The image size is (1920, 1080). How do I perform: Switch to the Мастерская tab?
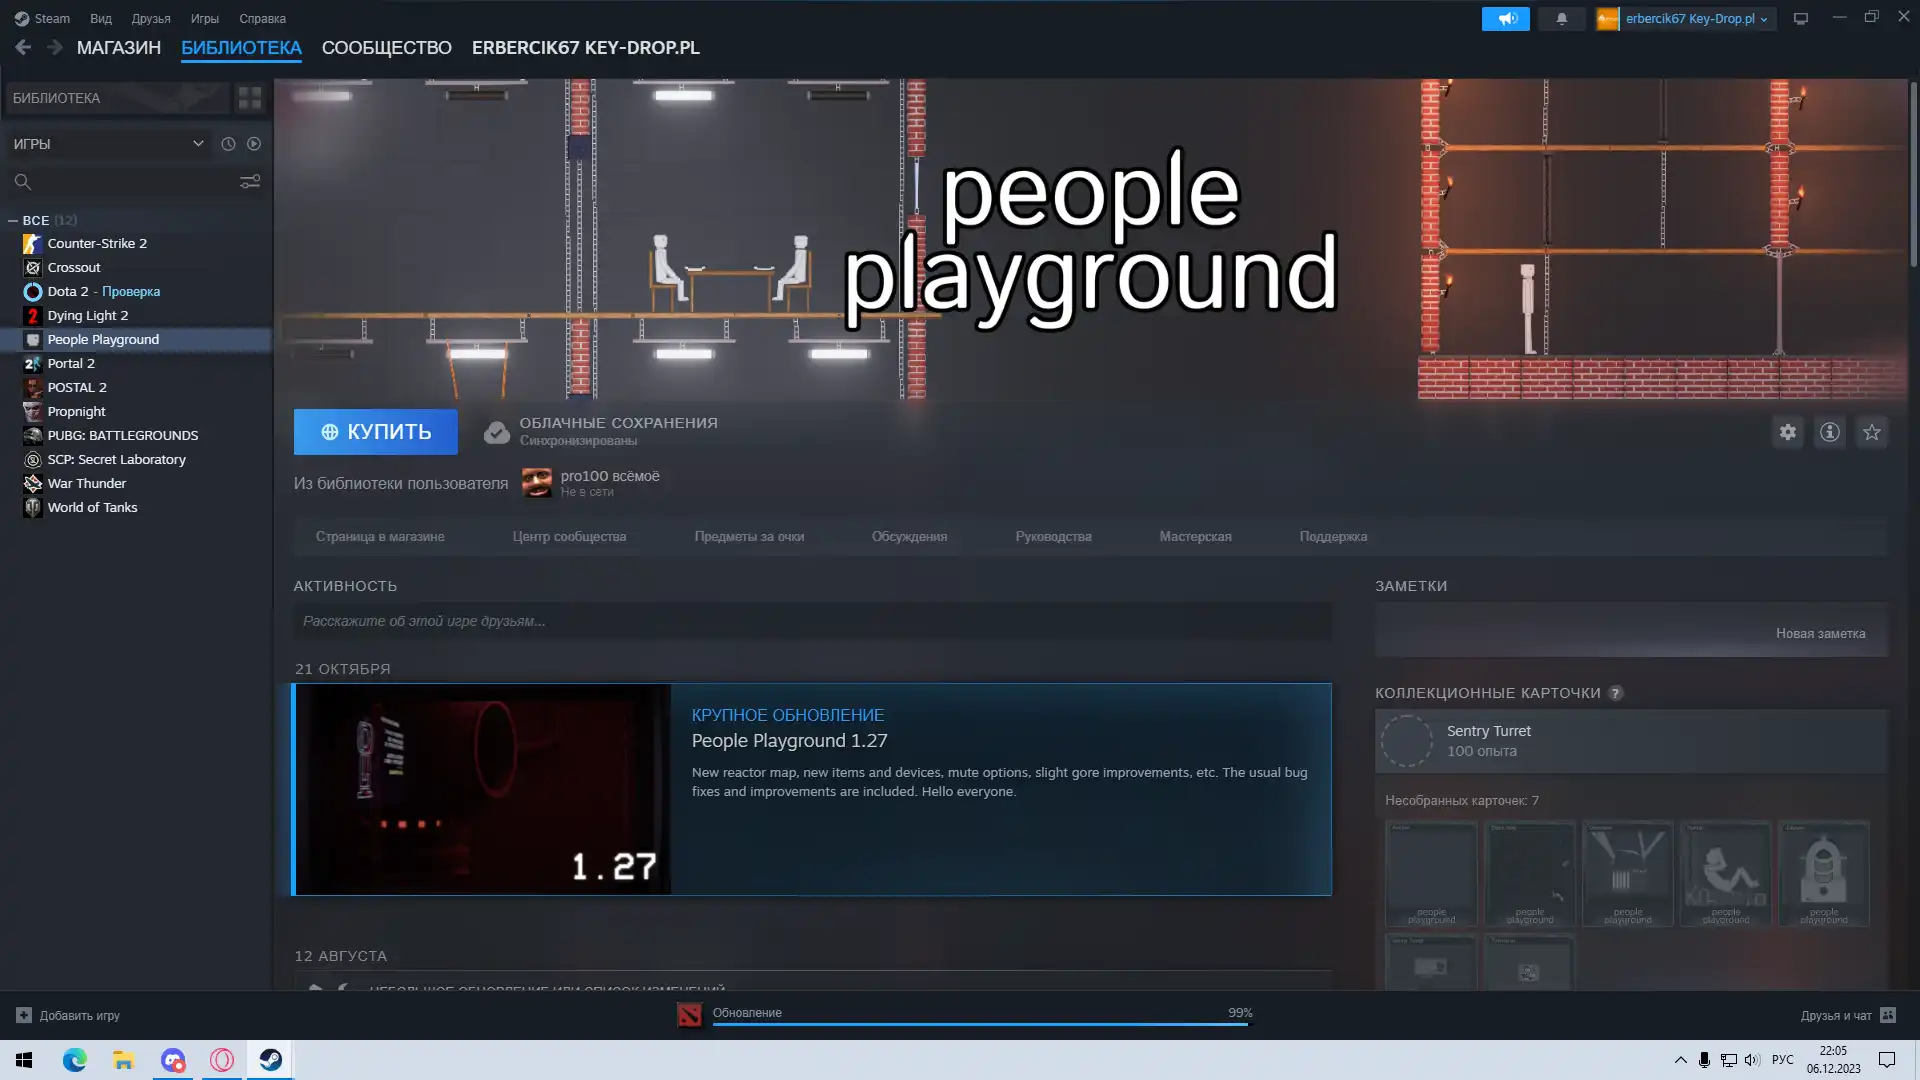tap(1195, 537)
